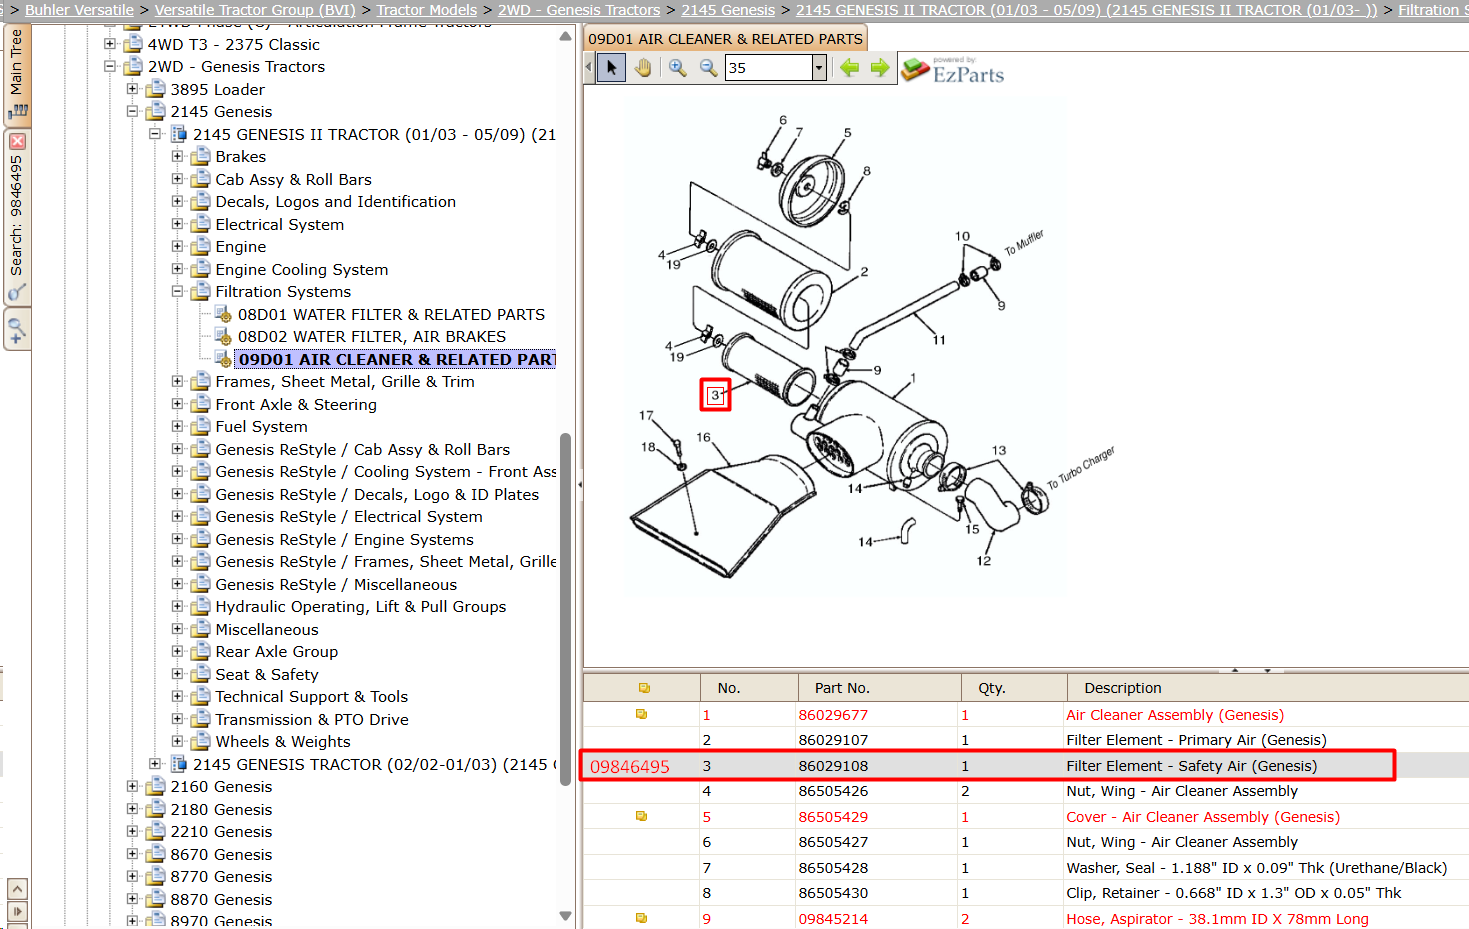Click the 2145 GENESIS II TRACTOR book icon
This screenshot has height=929, width=1469.
179,134
